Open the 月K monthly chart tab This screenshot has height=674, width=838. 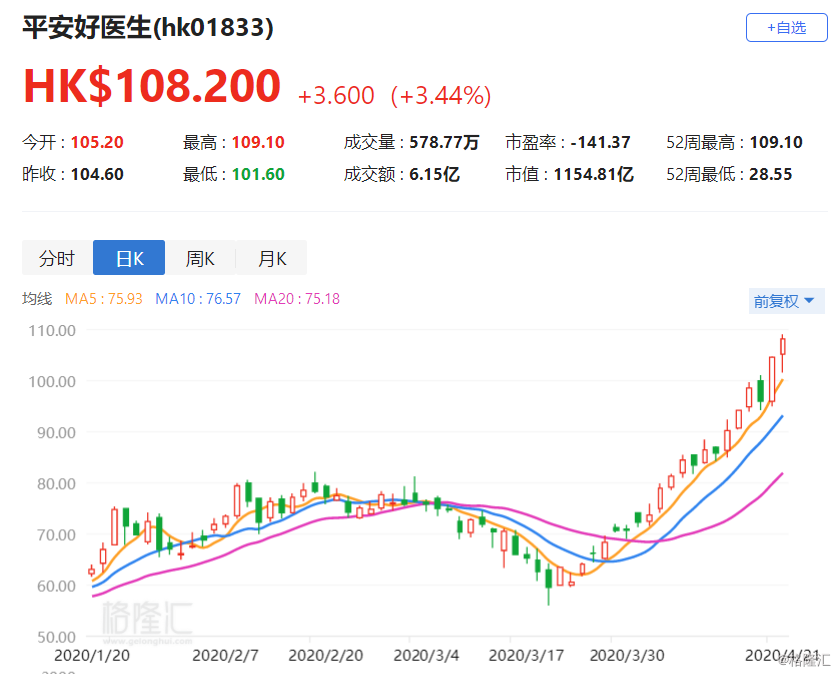click(x=271, y=258)
